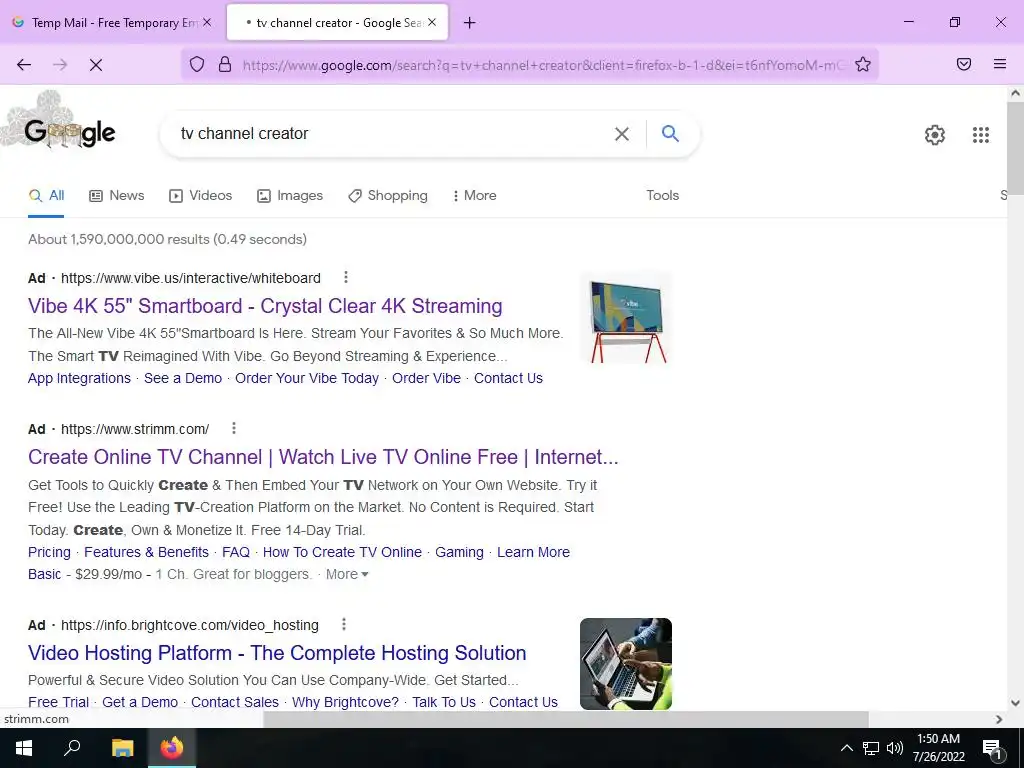Open the strimm Pricing sitelink
Screen dimensions: 1024x768
point(49,552)
